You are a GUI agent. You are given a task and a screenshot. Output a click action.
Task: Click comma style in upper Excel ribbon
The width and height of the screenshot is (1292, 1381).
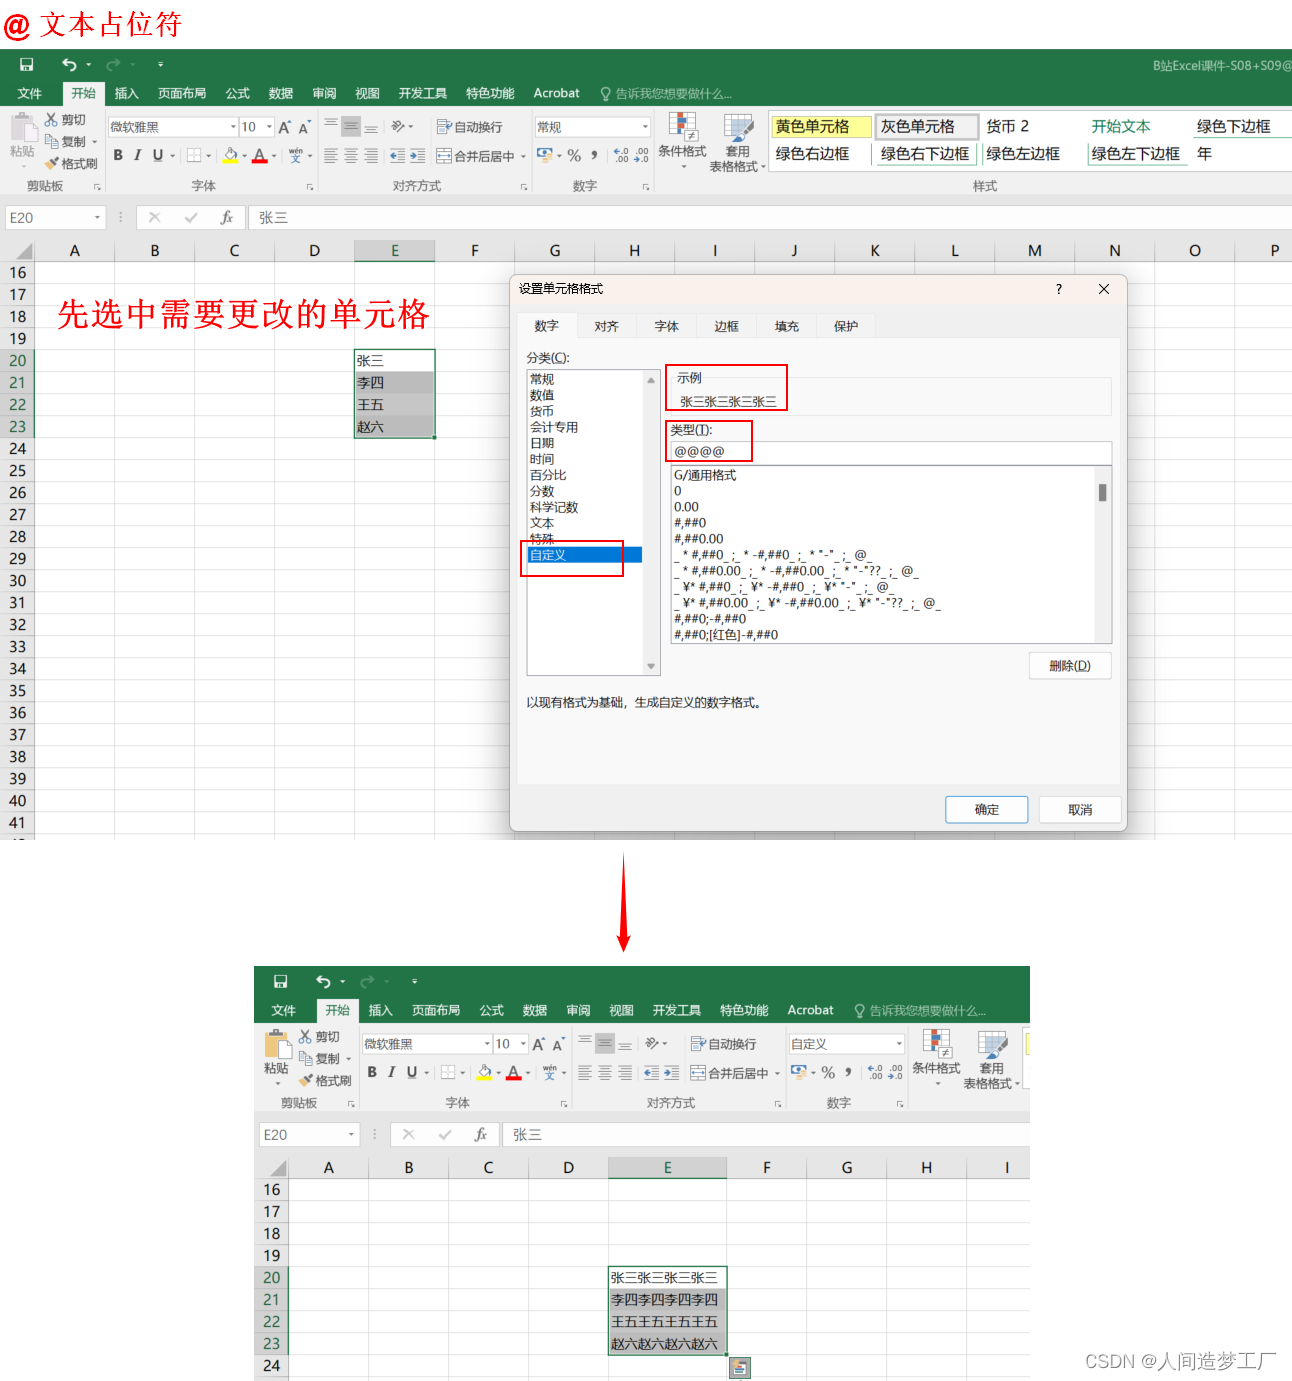coord(594,155)
